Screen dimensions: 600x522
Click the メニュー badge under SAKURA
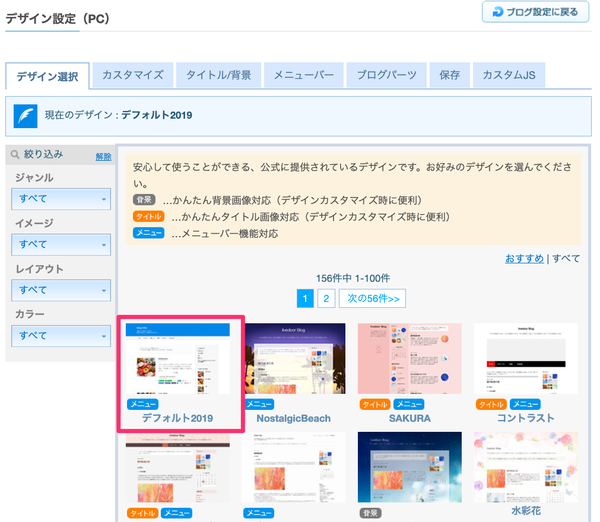[409, 404]
